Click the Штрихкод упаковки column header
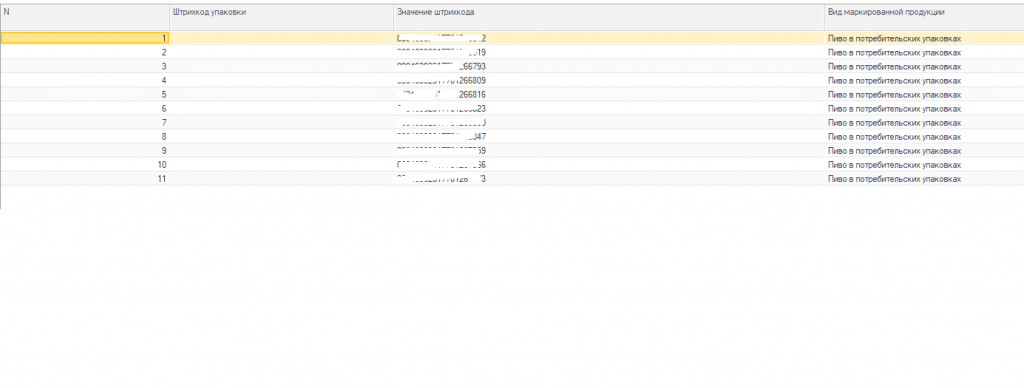The width and height of the screenshot is (1024, 388). click(x=281, y=17)
